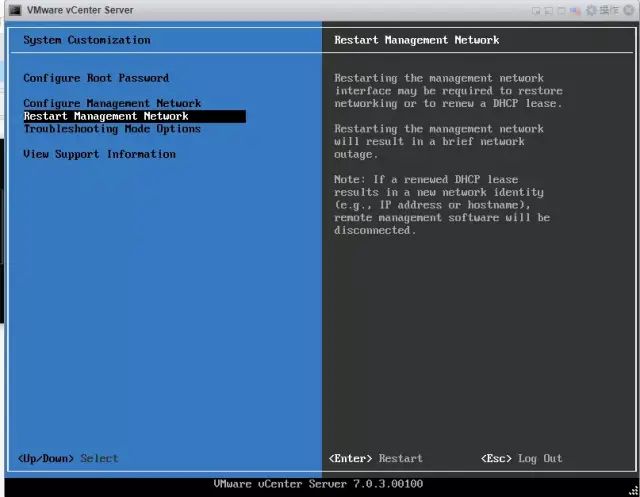Viewport: 640px width, 497px height.
Task: Click the <Enter> Restart hint
Action: click(x=376, y=458)
